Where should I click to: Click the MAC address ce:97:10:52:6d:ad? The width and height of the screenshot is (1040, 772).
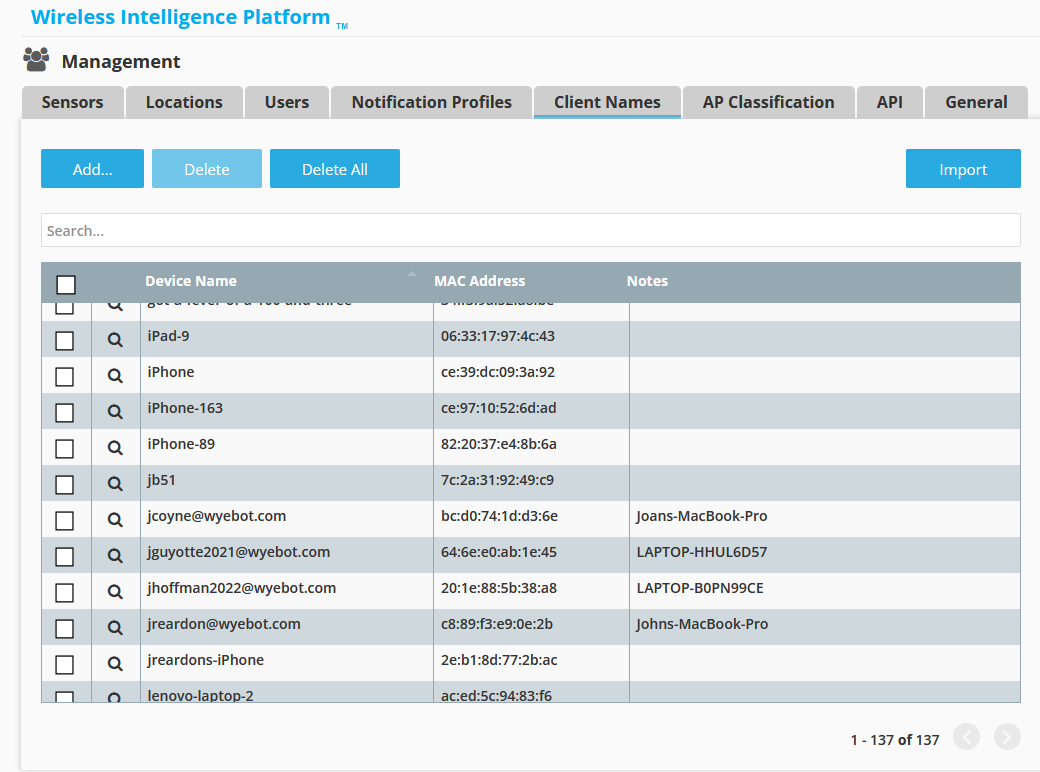499,408
